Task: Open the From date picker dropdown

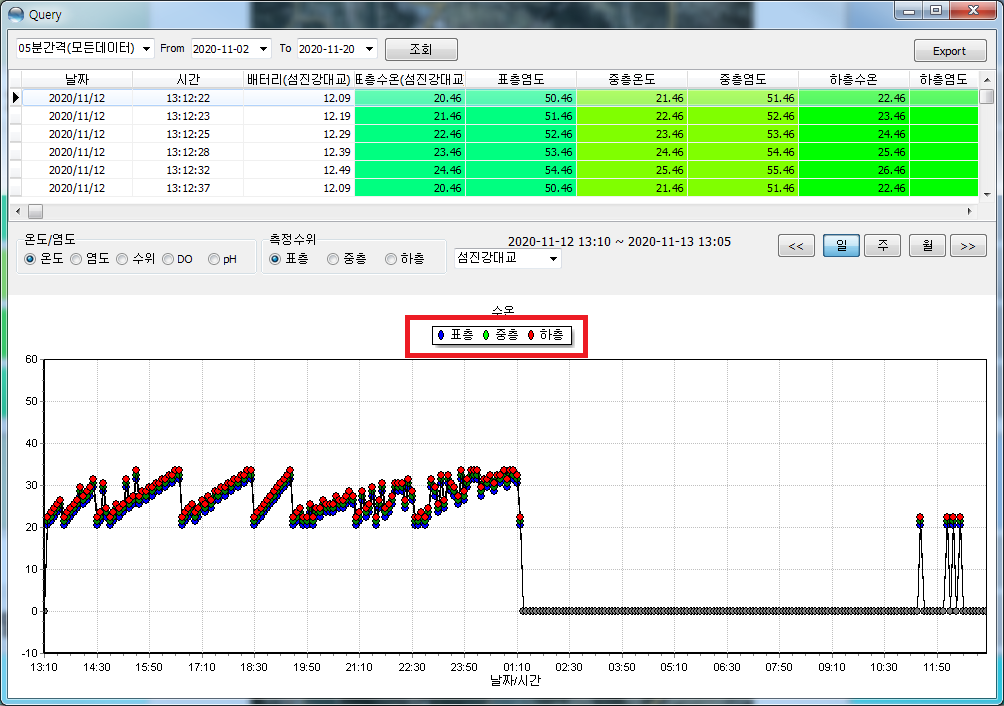Action: click(x=263, y=49)
